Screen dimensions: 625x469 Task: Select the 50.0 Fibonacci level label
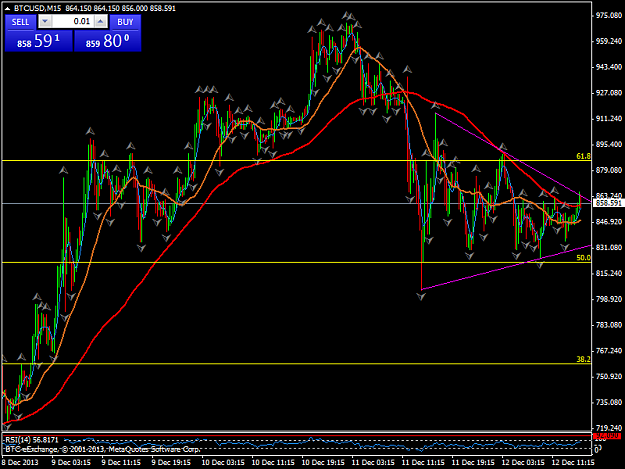click(583, 258)
